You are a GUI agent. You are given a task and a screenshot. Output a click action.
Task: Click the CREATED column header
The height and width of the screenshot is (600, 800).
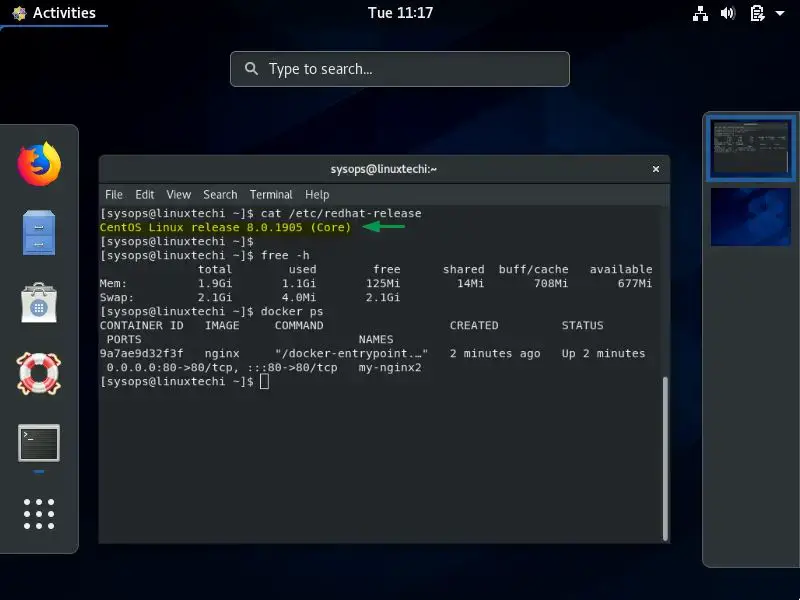pyautogui.click(x=474, y=326)
